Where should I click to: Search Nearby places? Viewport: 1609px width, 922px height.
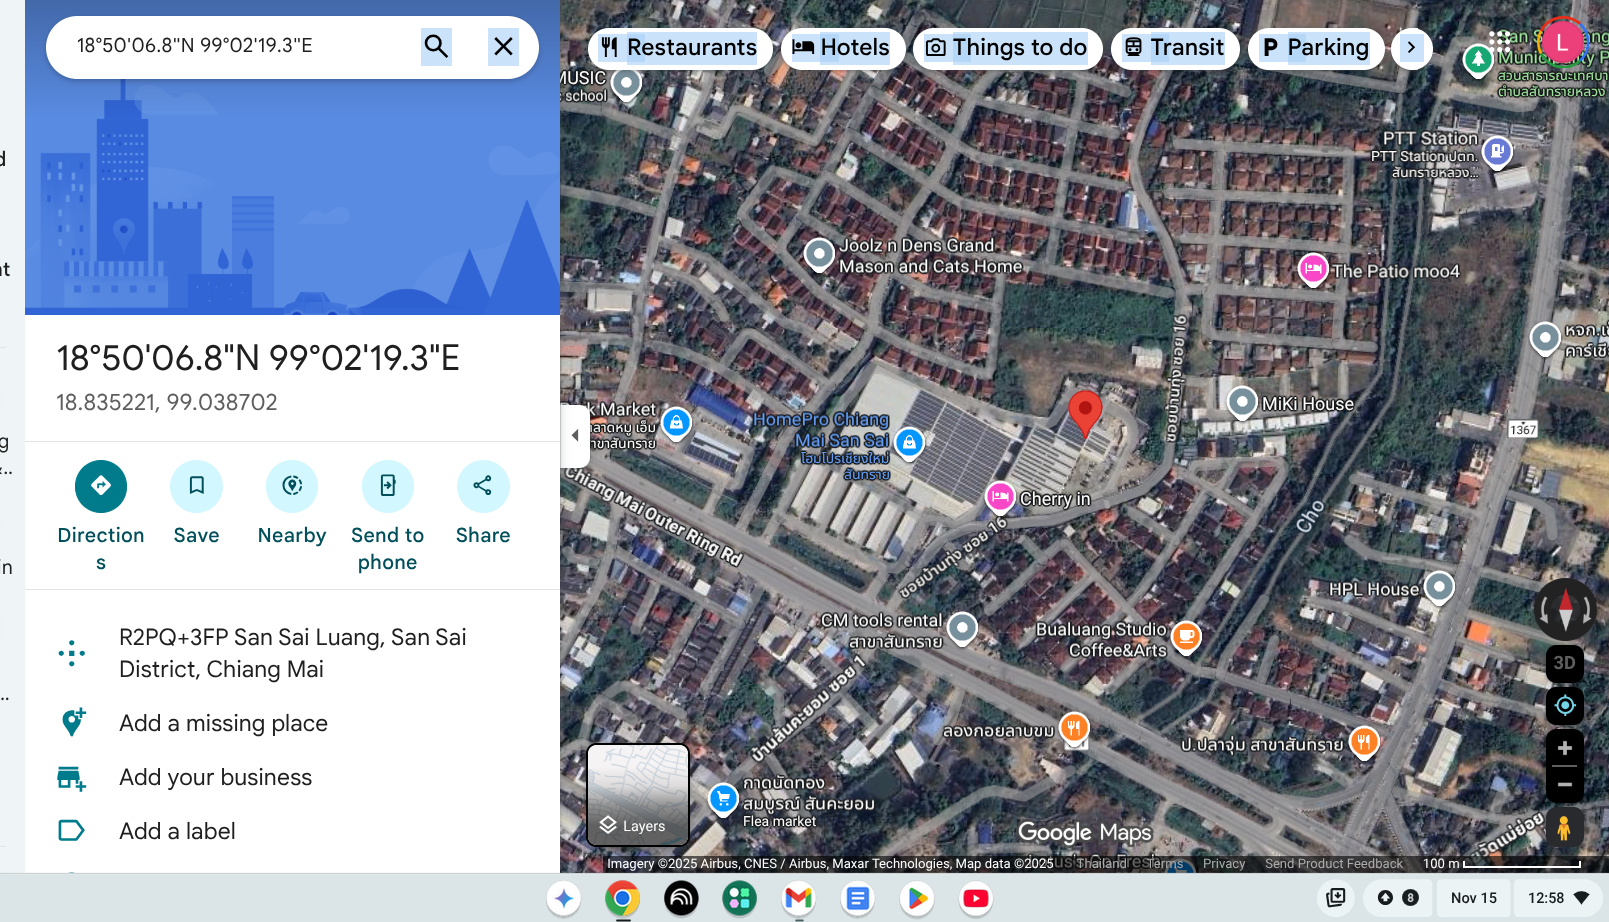[292, 487]
